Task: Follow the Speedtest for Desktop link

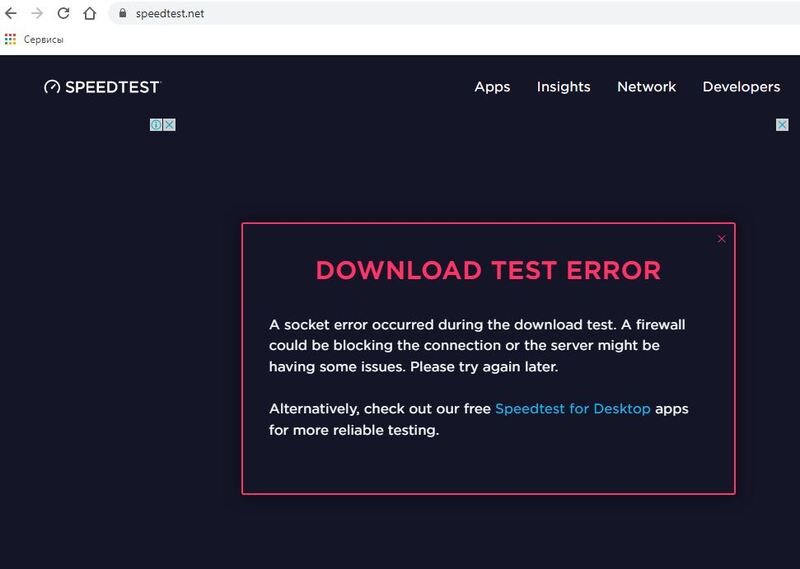Action: pos(572,409)
